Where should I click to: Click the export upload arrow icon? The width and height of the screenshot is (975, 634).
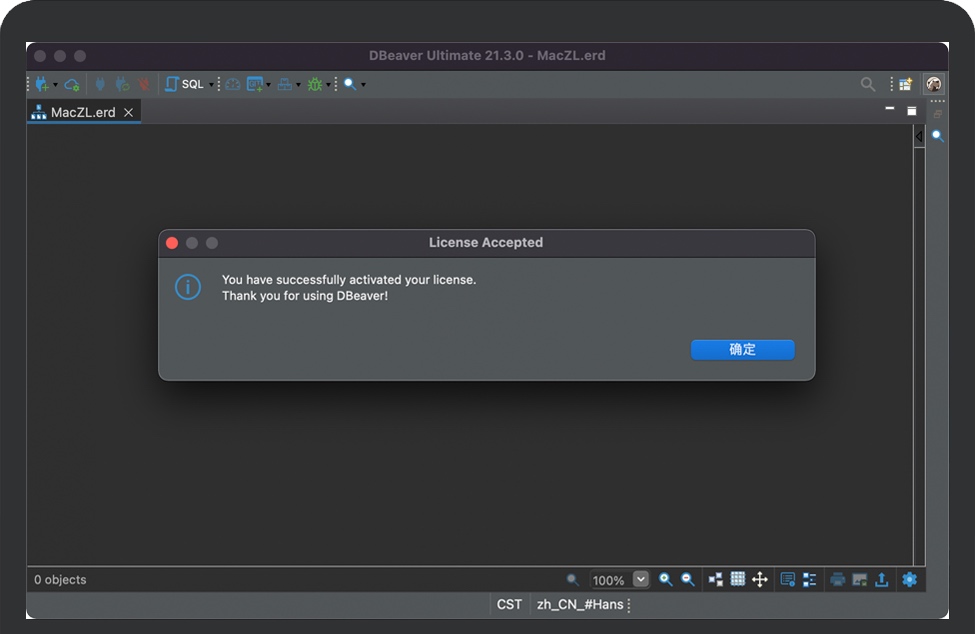882,579
